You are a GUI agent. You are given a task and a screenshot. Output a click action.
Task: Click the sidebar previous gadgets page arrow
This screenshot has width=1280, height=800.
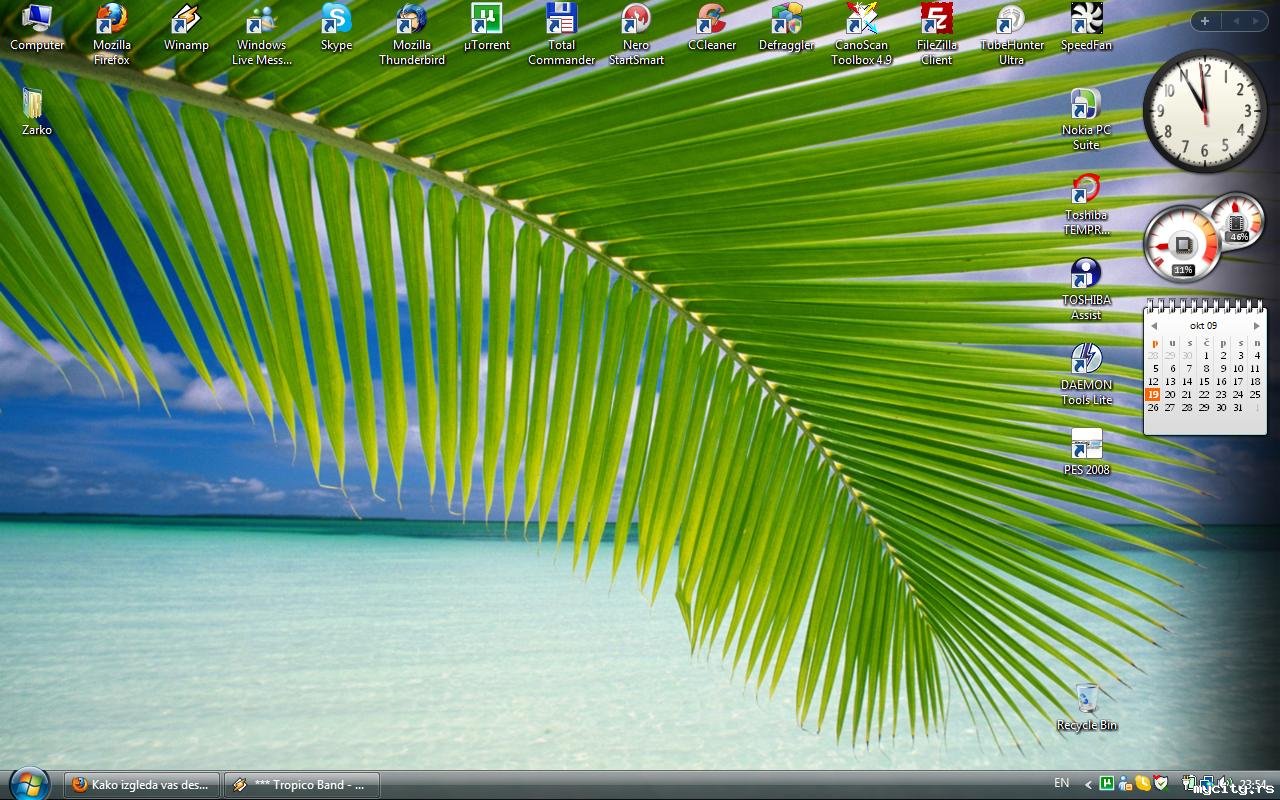coord(1235,21)
